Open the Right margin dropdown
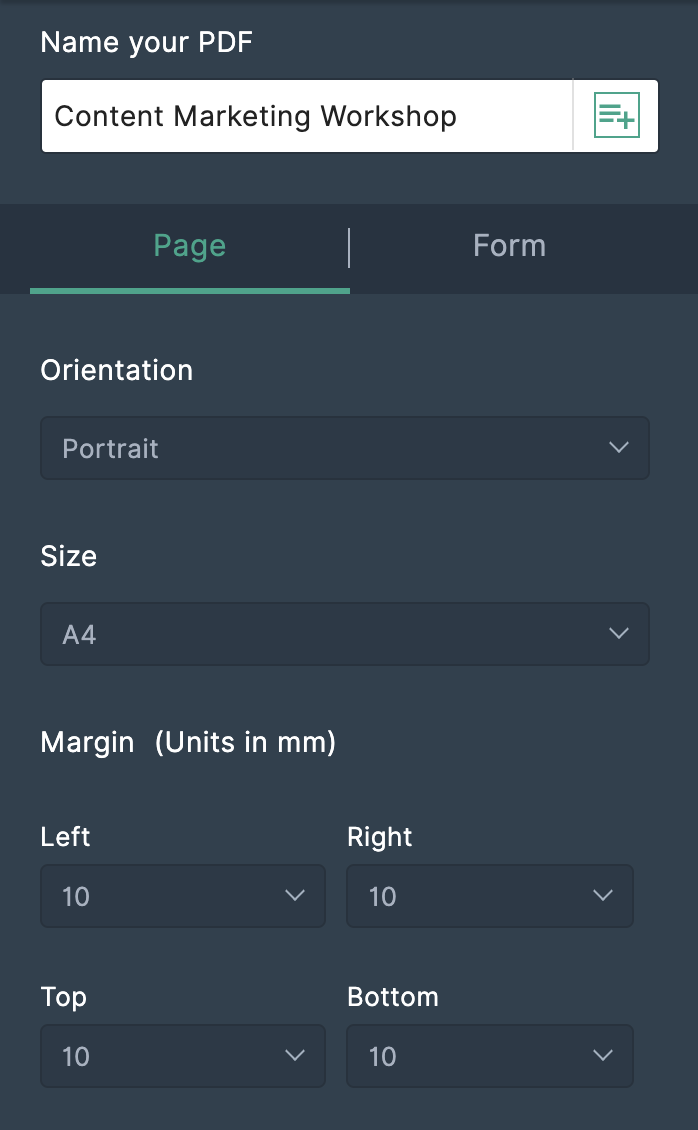This screenshot has width=698, height=1130. pos(490,896)
